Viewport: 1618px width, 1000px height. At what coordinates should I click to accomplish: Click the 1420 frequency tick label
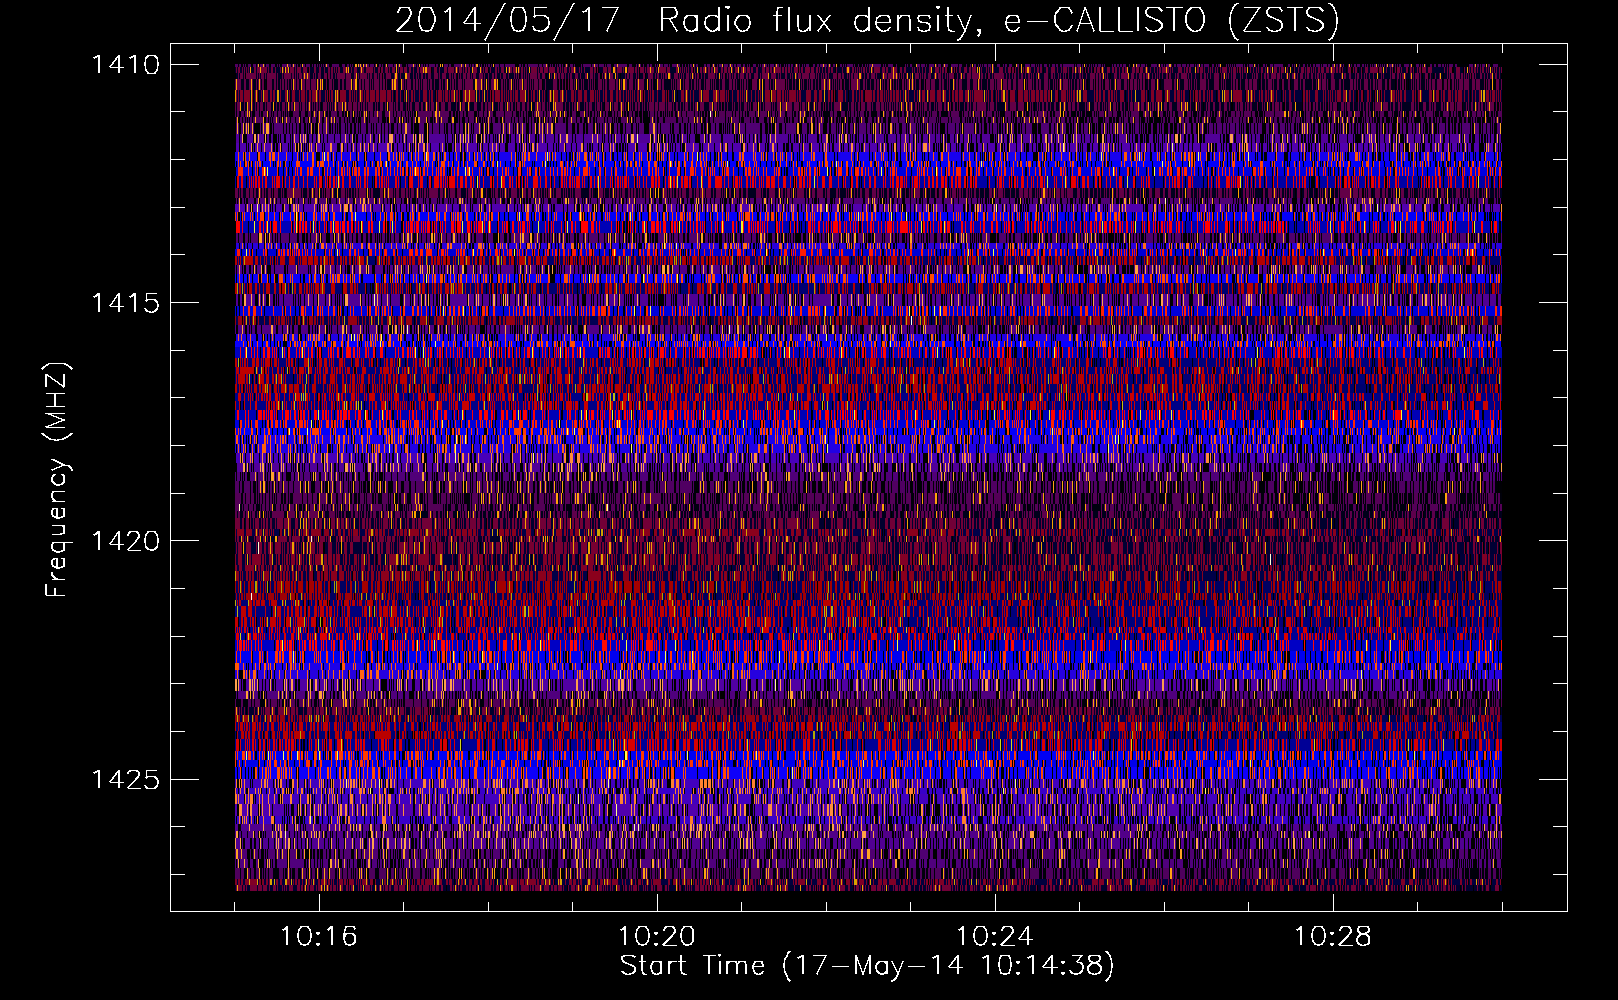[125, 541]
